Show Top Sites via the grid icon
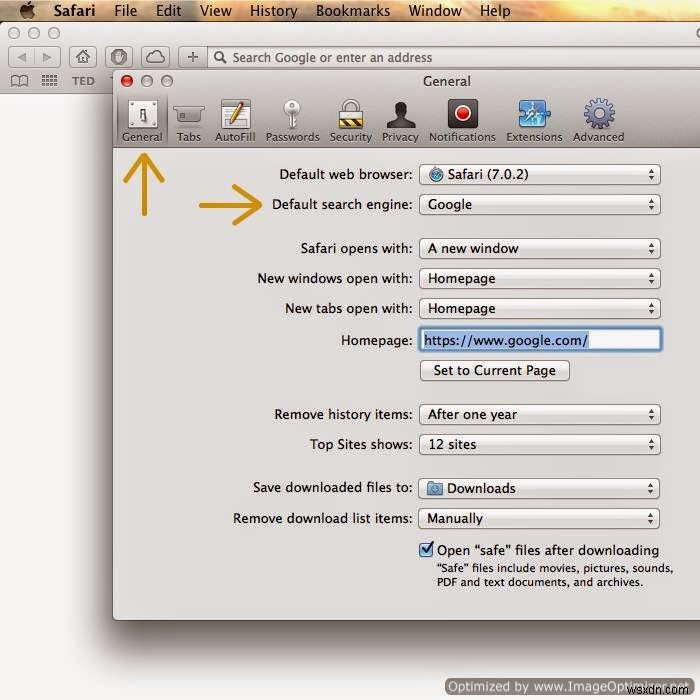This screenshot has height=700, width=700. click(x=49, y=81)
